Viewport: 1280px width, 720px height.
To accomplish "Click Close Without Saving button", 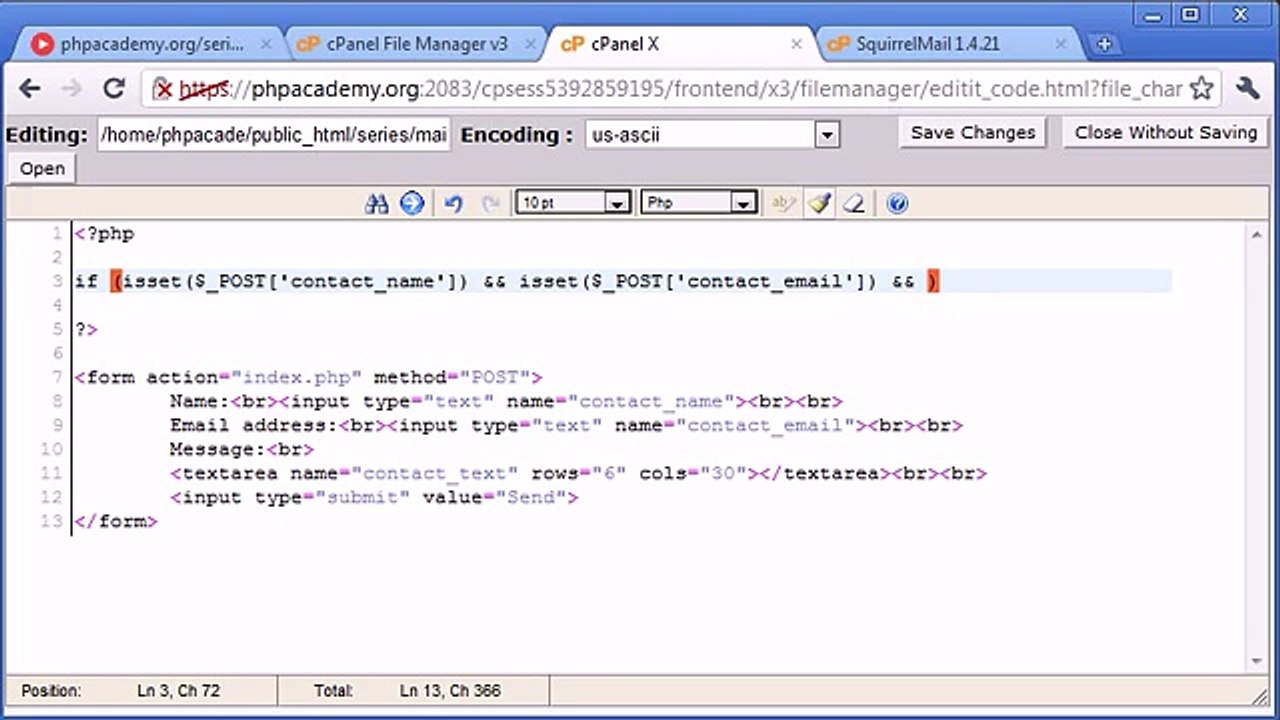I will pyautogui.click(x=1166, y=133).
